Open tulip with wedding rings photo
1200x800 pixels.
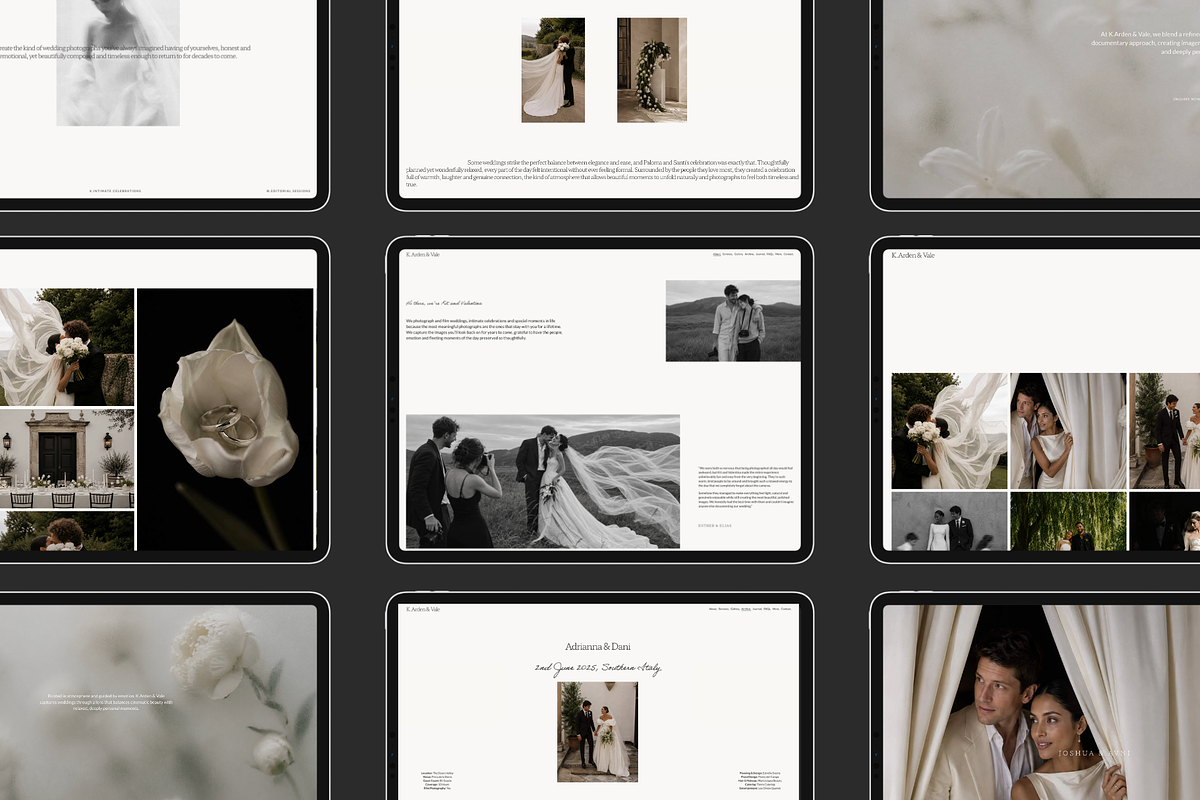pos(225,419)
